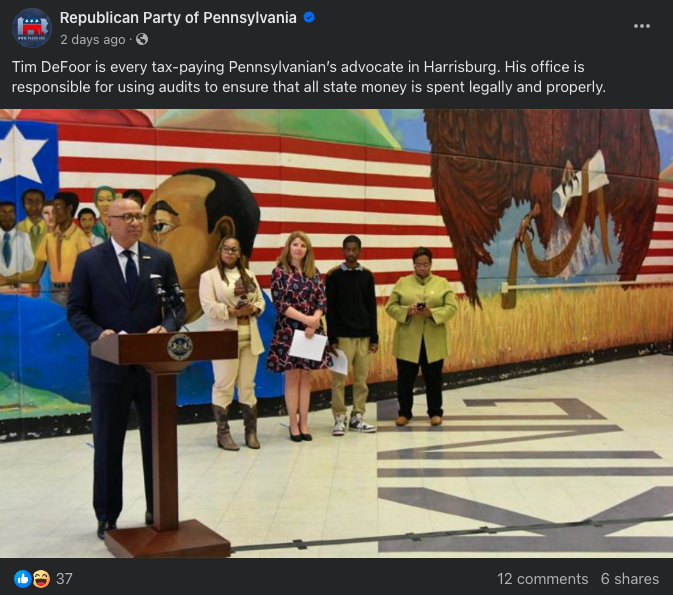Click the round seal on the podium
The image size is (673, 595).
pyautogui.click(x=180, y=347)
